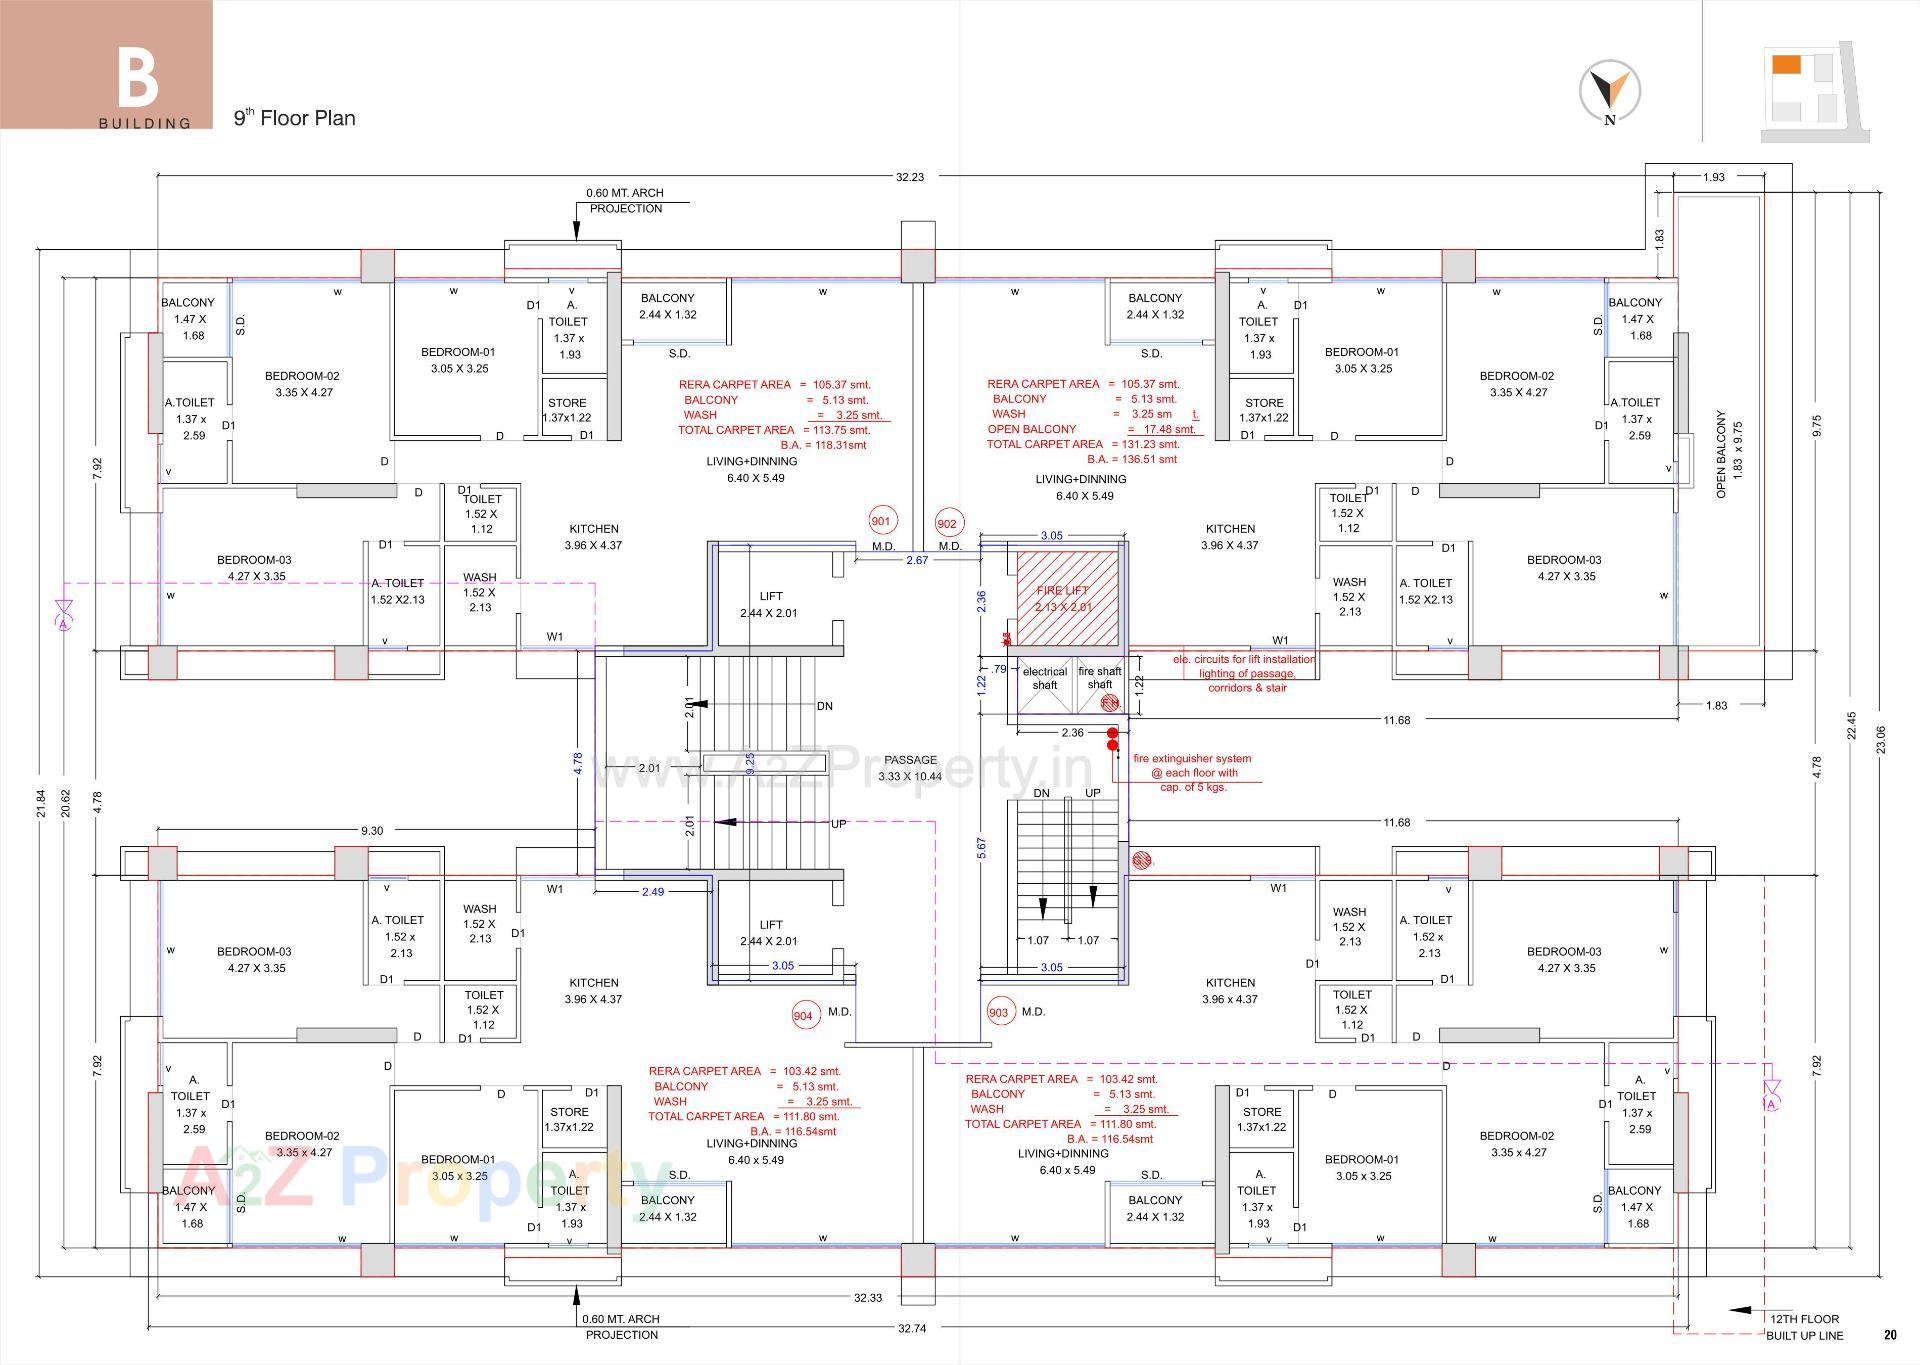
Task: Click the north compass arrow icon
Action: (x=1610, y=90)
